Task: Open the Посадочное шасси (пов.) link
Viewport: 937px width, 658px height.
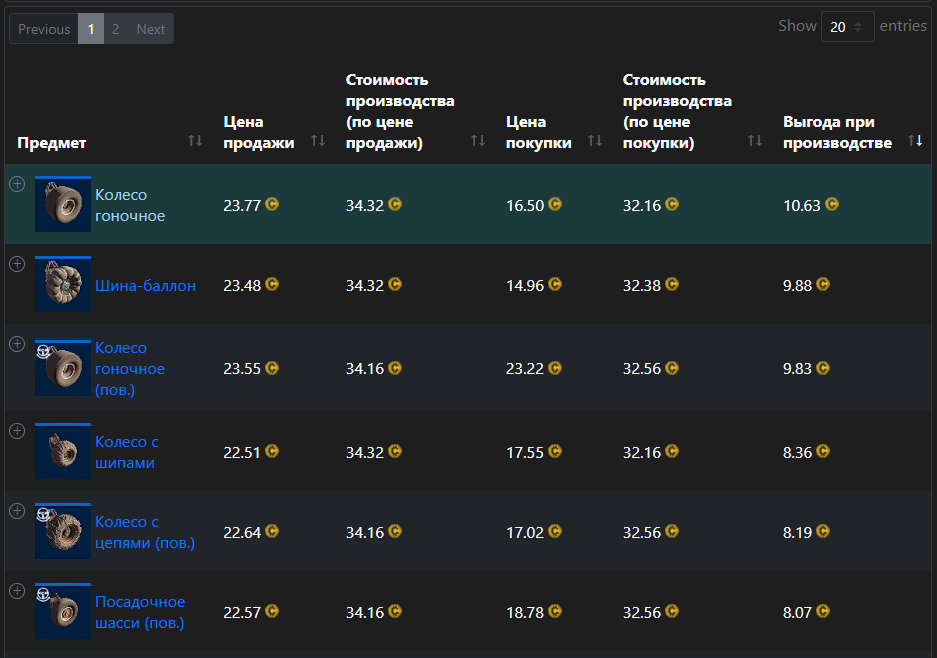Action: point(140,612)
